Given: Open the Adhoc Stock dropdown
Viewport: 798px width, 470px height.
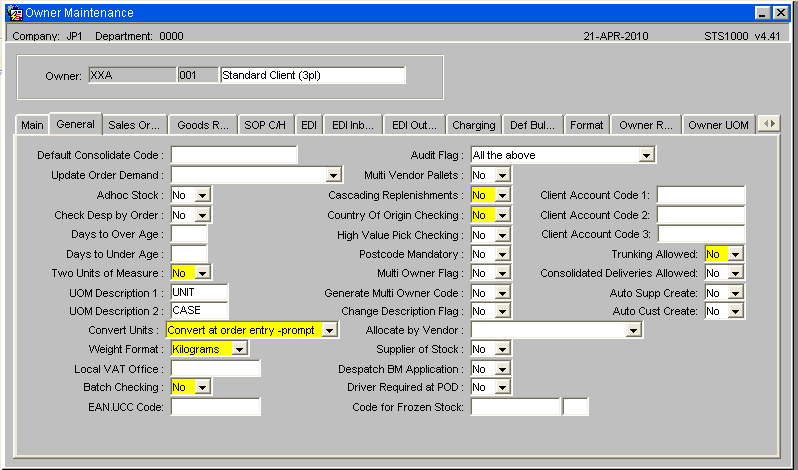Looking at the screenshot, I should pos(203,195).
